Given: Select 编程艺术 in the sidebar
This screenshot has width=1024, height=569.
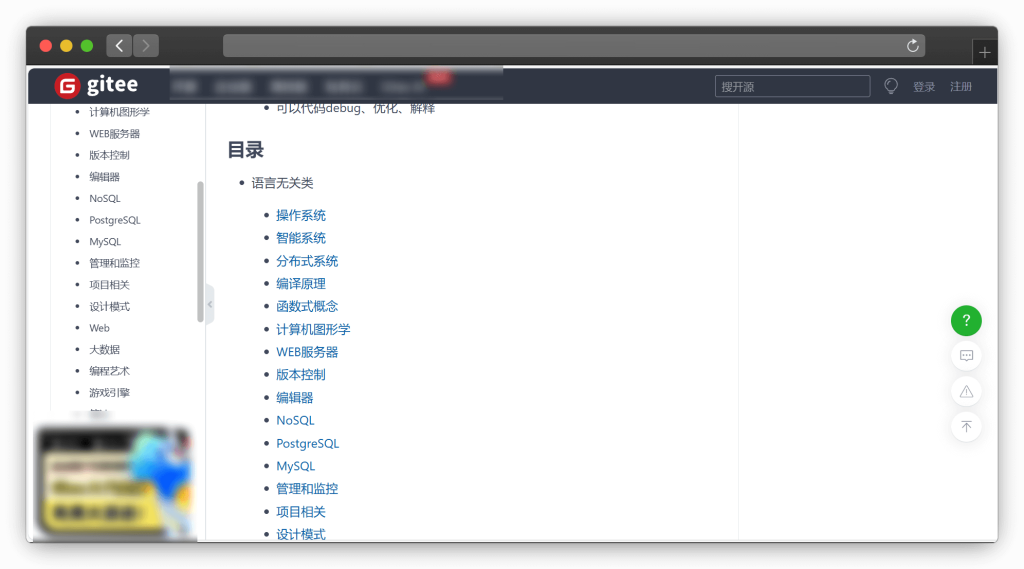Looking at the screenshot, I should click(109, 371).
